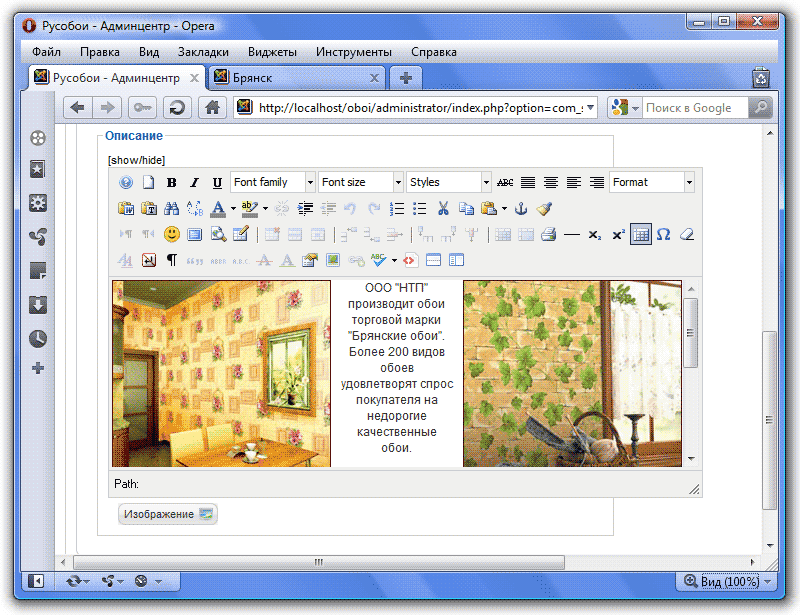Click the Omega special character icon
Viewport: 800px width, 615px height.
click(663, 235)
